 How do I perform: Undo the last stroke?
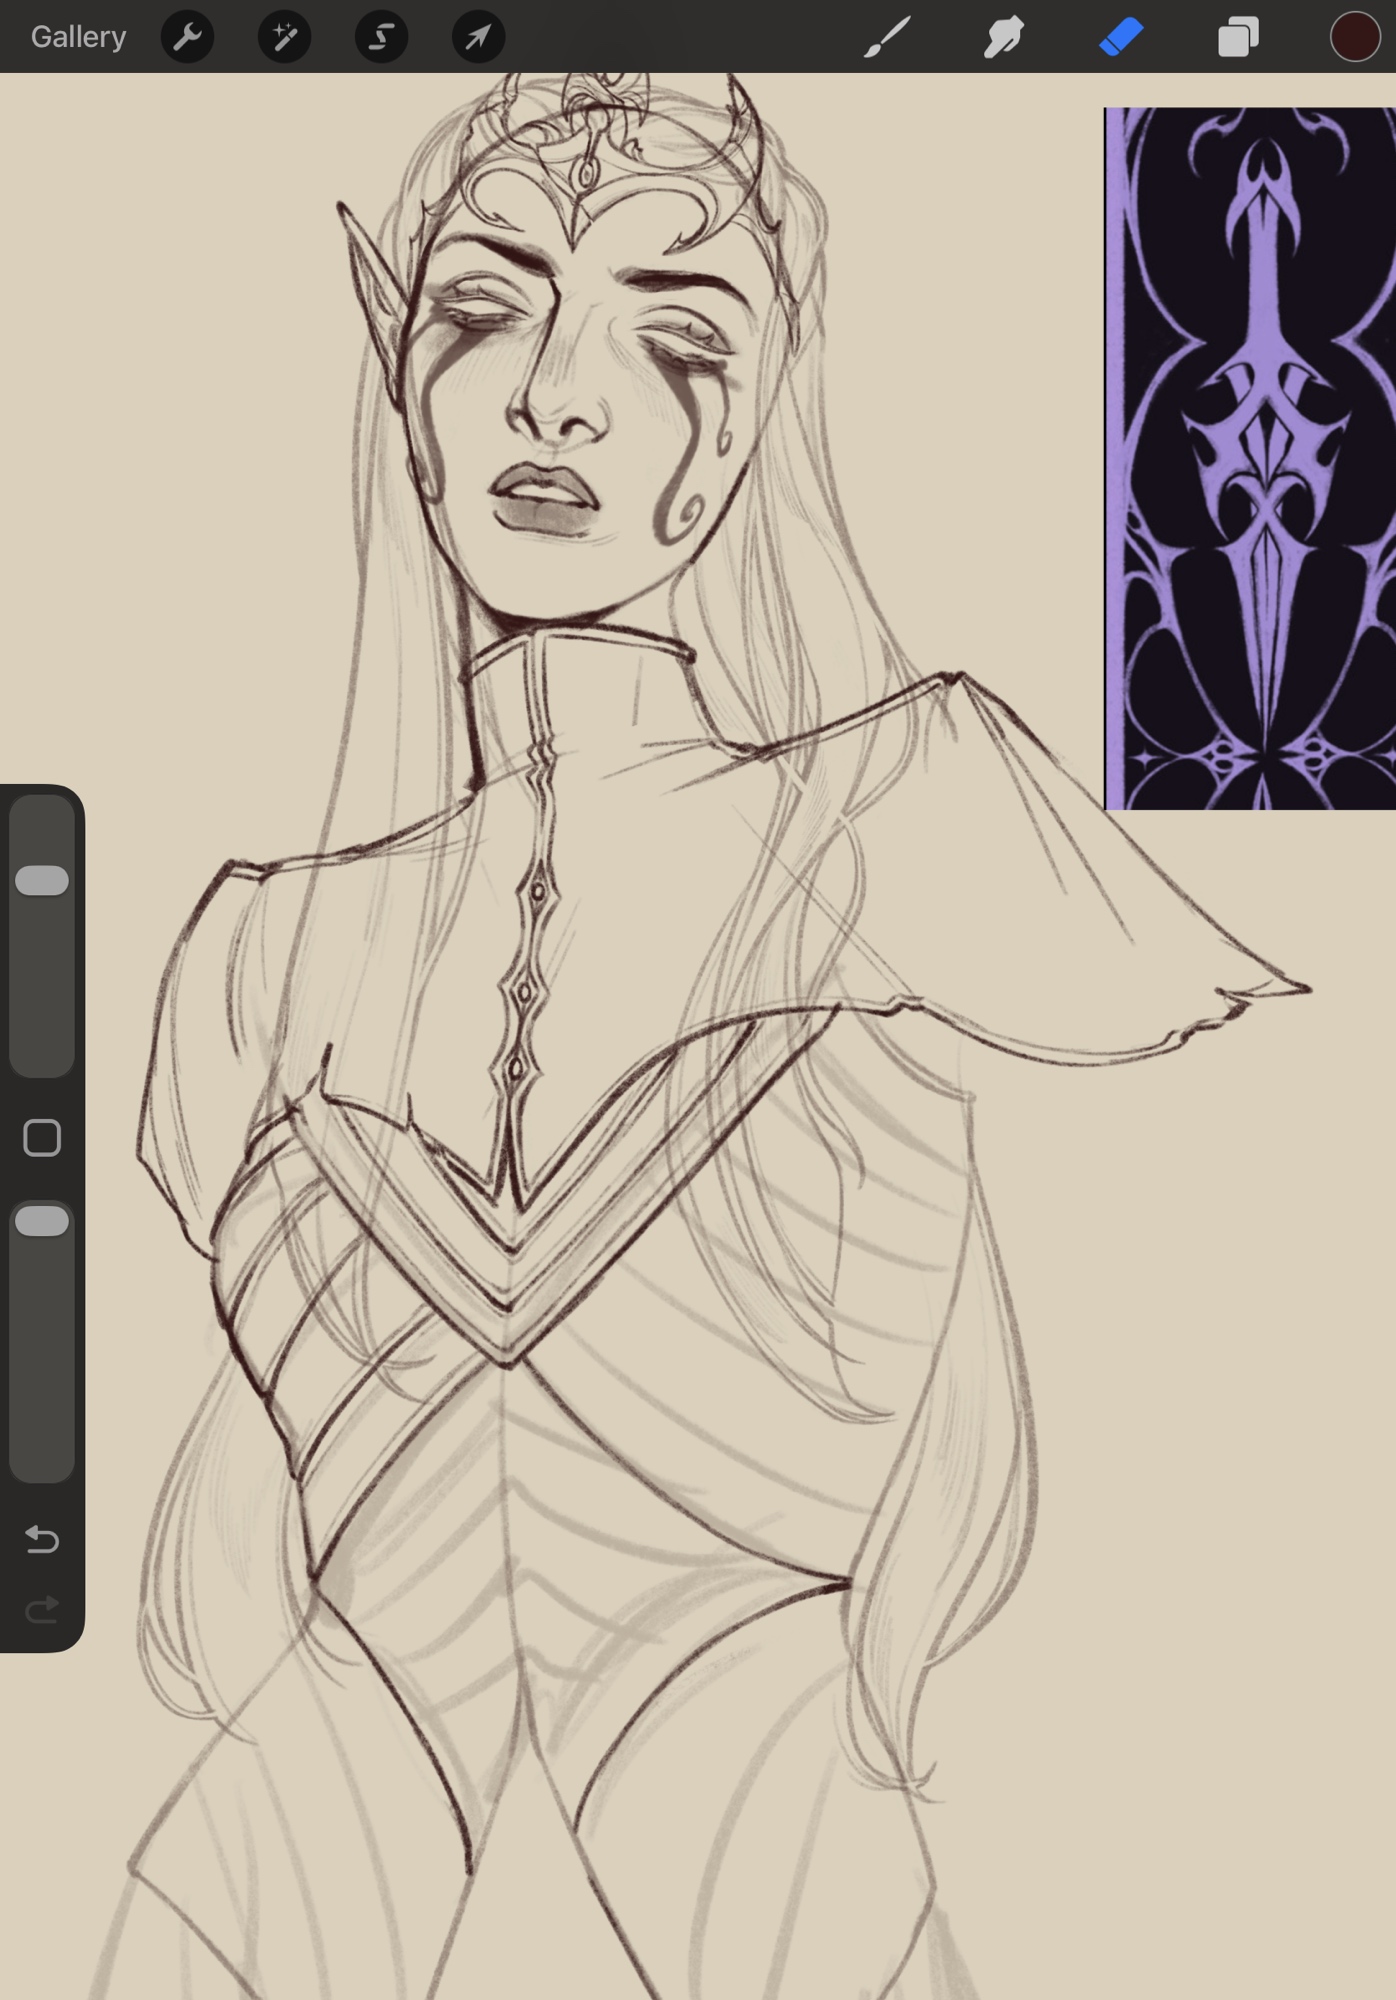pos(42,1538)
